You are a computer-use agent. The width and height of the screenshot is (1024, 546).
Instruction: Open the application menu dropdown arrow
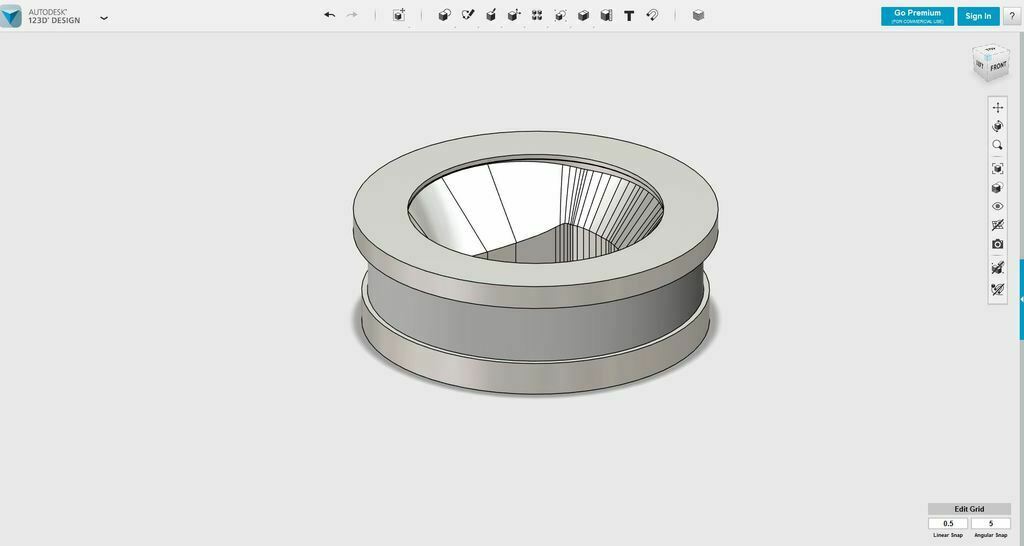[x=104, y=18]
